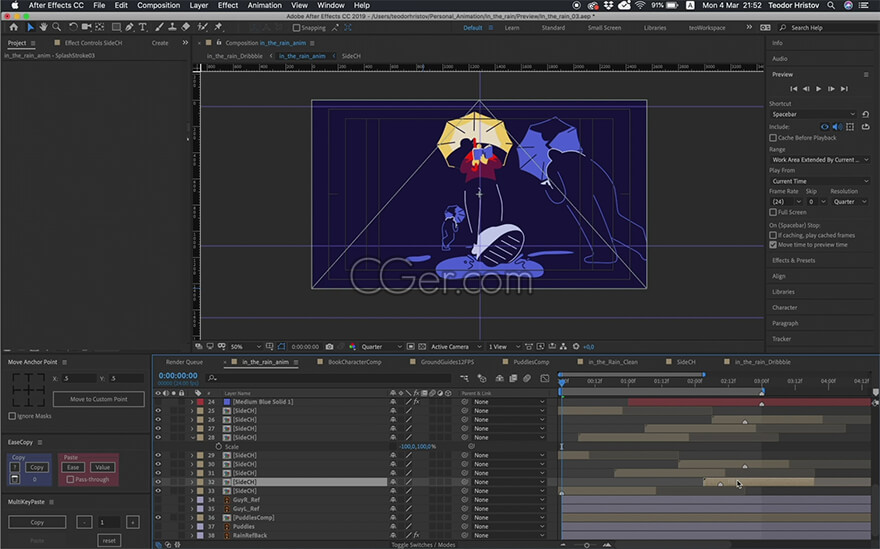Switch to the BookCharacterComp timeline tab
Image resolution: width=880 pixels, height=549 pixels.
pos(354,362)
